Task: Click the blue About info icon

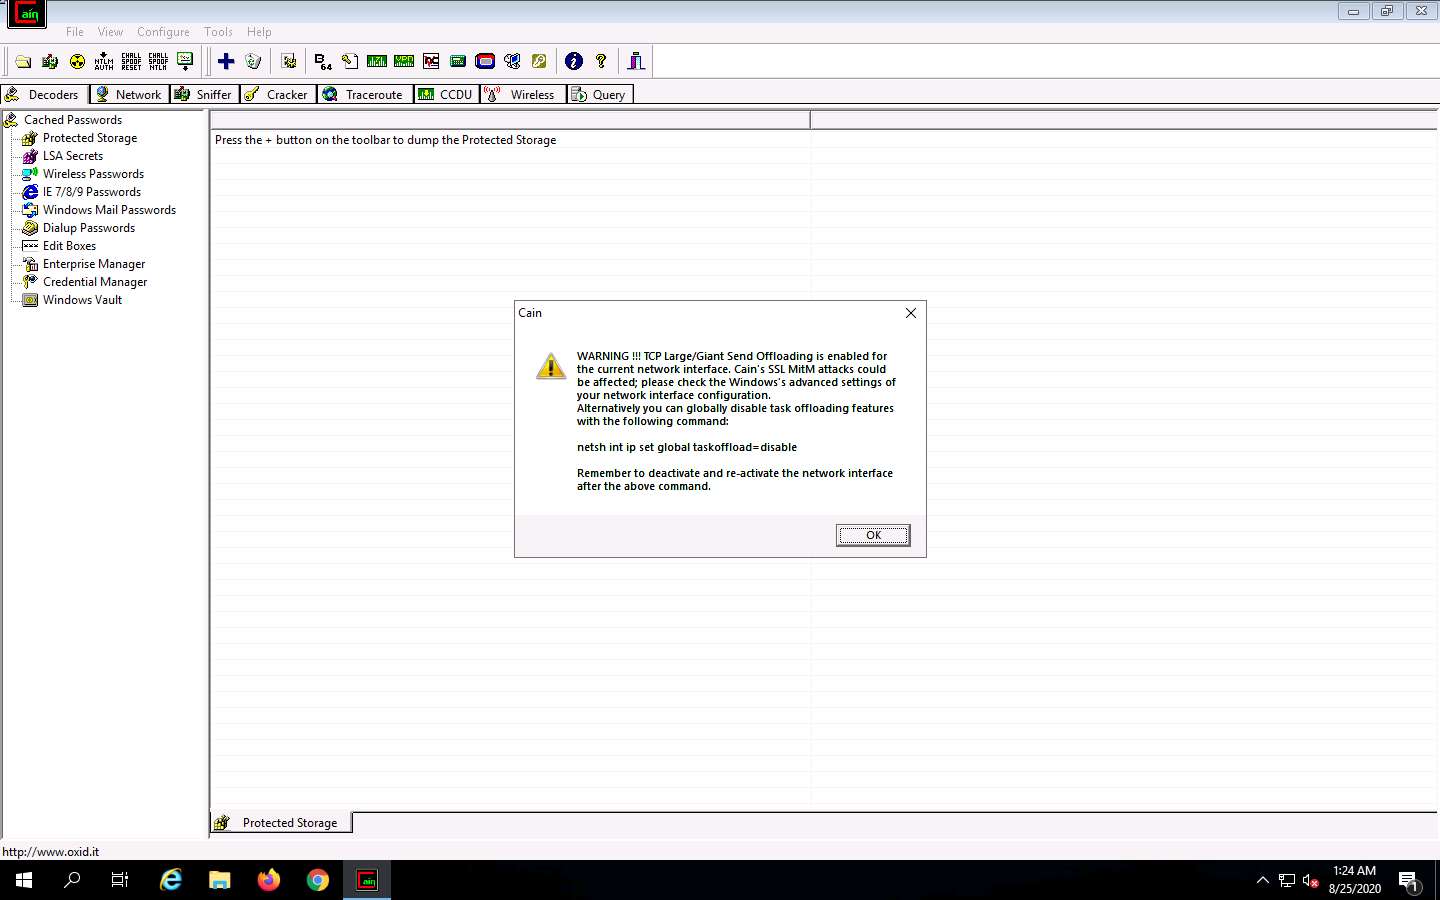Action: (x=574, y=61)
